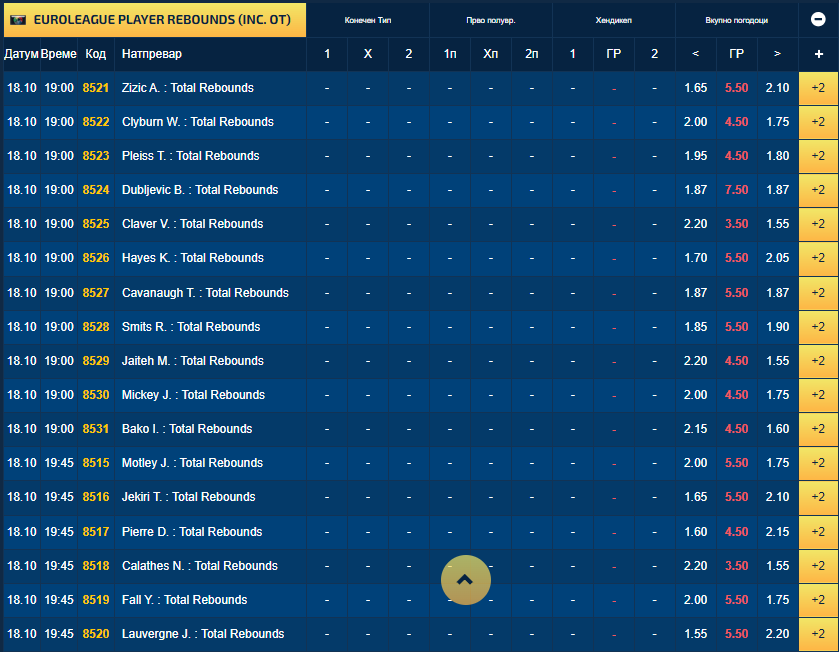Open +2 additional bets for Hayes K.
This screenshot has height=652, width=839.
click(x=818, y=258)
